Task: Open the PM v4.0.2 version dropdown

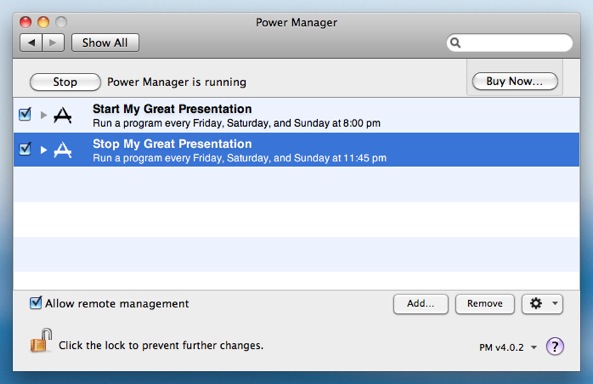Action: pyautogui.click(x=508, y=347)
